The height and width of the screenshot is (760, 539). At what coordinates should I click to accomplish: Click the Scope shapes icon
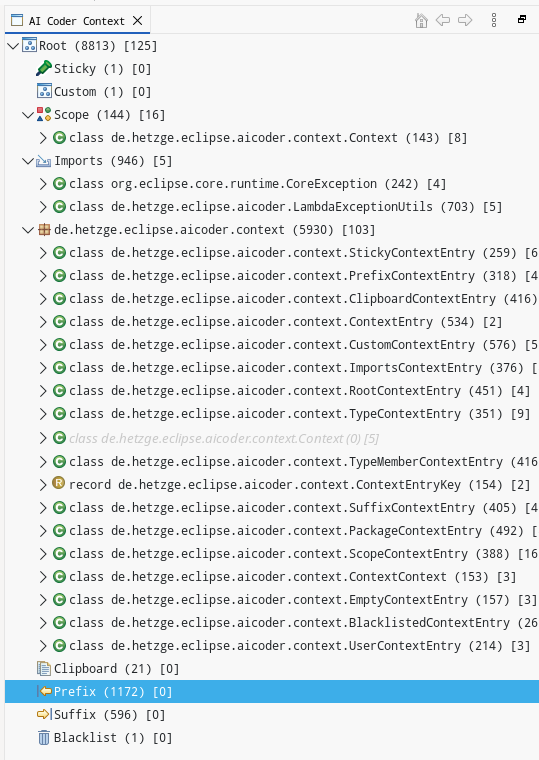click(44, 114)
